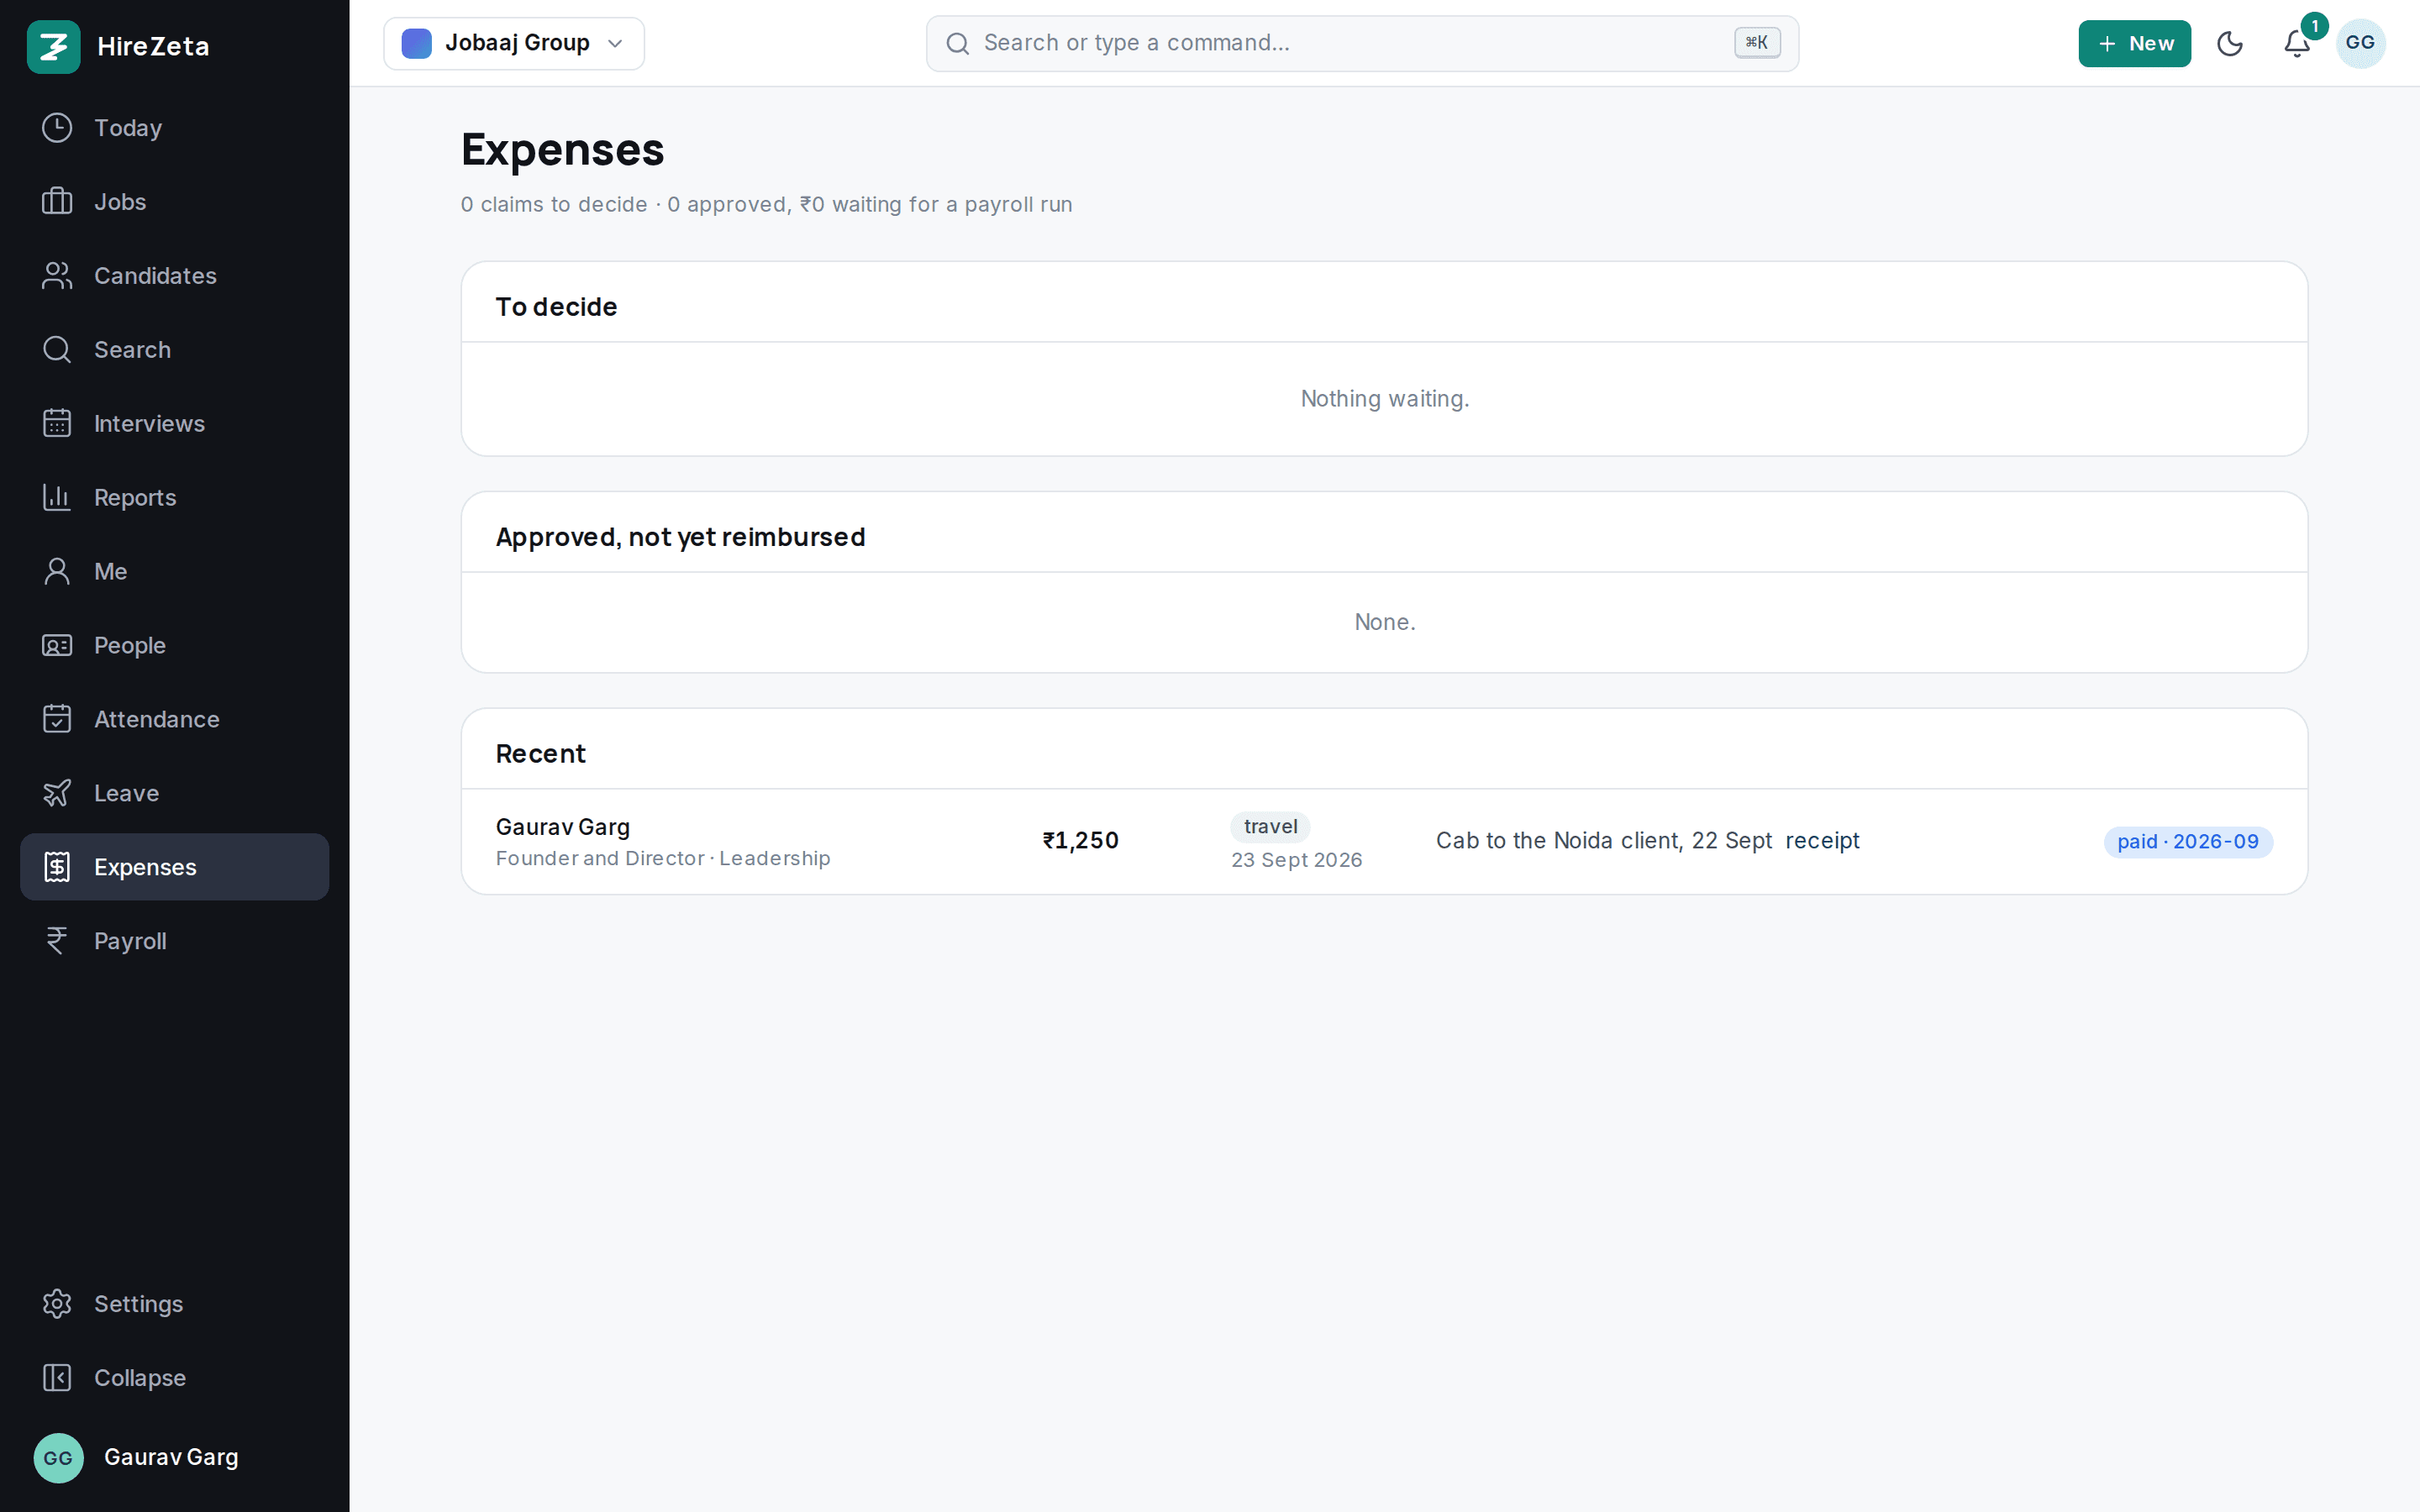Open notifications bell icon
2420x1512 pixels.
tap(2297, 44)
